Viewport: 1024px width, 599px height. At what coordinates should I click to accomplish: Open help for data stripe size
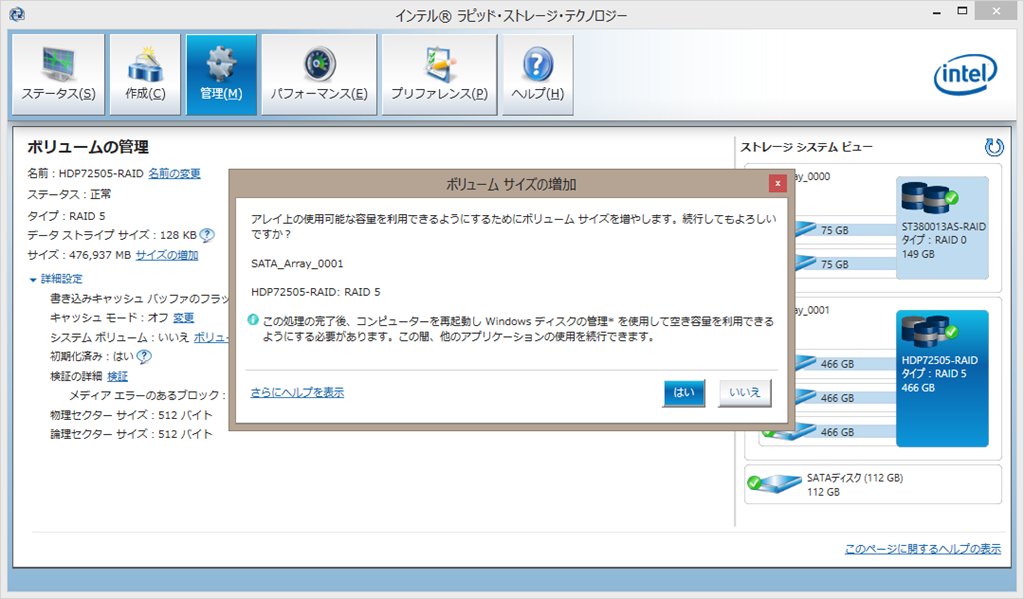207,235
